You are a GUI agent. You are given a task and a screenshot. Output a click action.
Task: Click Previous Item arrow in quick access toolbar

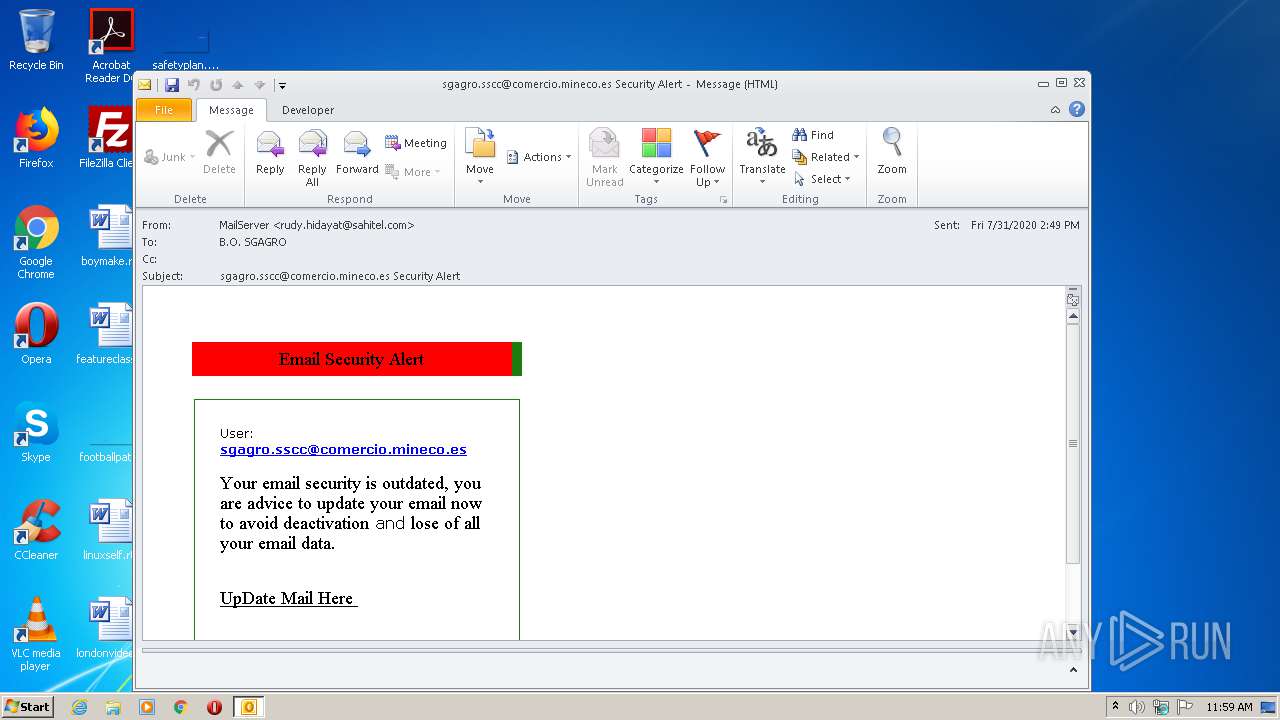238,85
